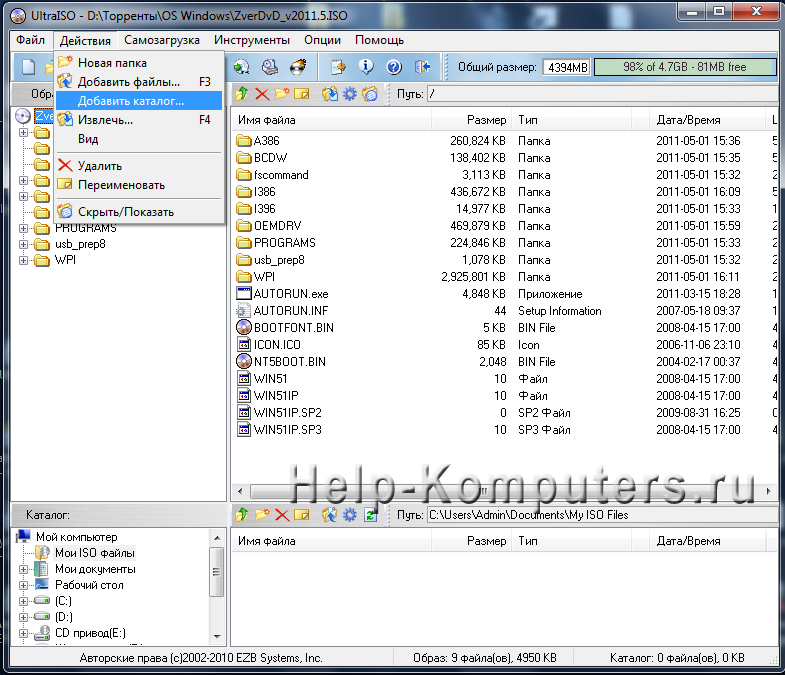Image resolution: width=785 pixels, height=675 pixels.
Task: Click the burn CD/DVD image icon
Action: point(298,67)
